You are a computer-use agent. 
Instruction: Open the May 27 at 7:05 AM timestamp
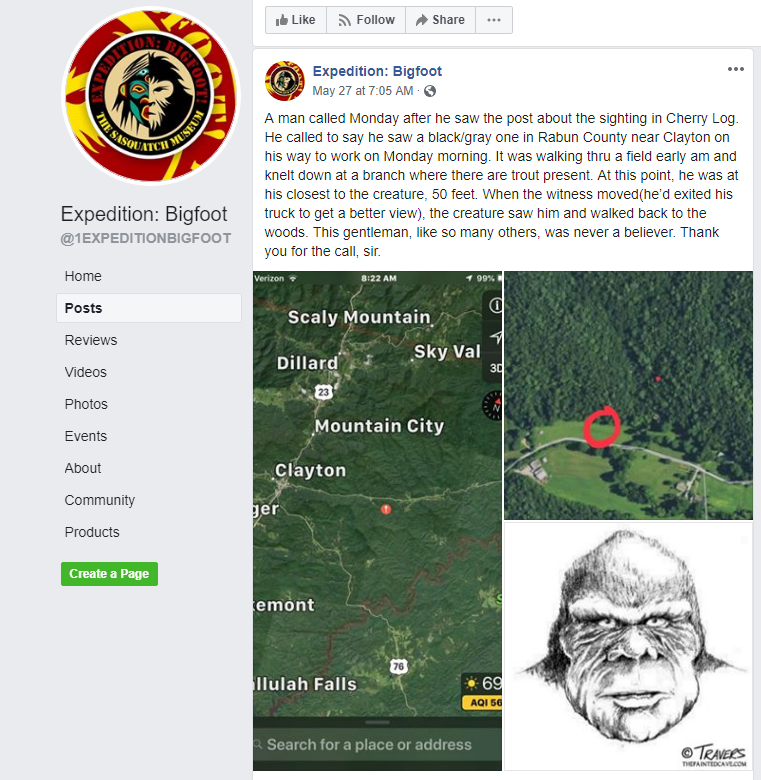tap(363, 91)
